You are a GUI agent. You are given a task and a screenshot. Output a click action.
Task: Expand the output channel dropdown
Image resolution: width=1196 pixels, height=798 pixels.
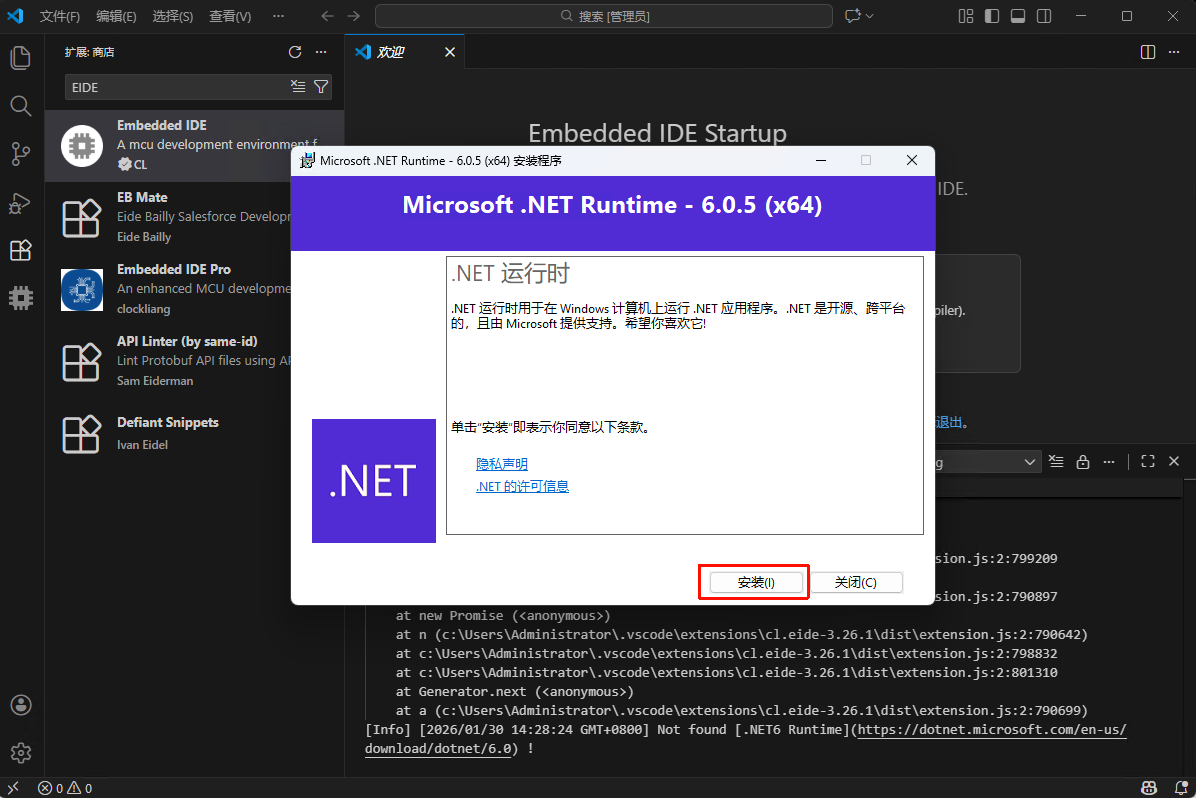click(x=1030, y=461)
